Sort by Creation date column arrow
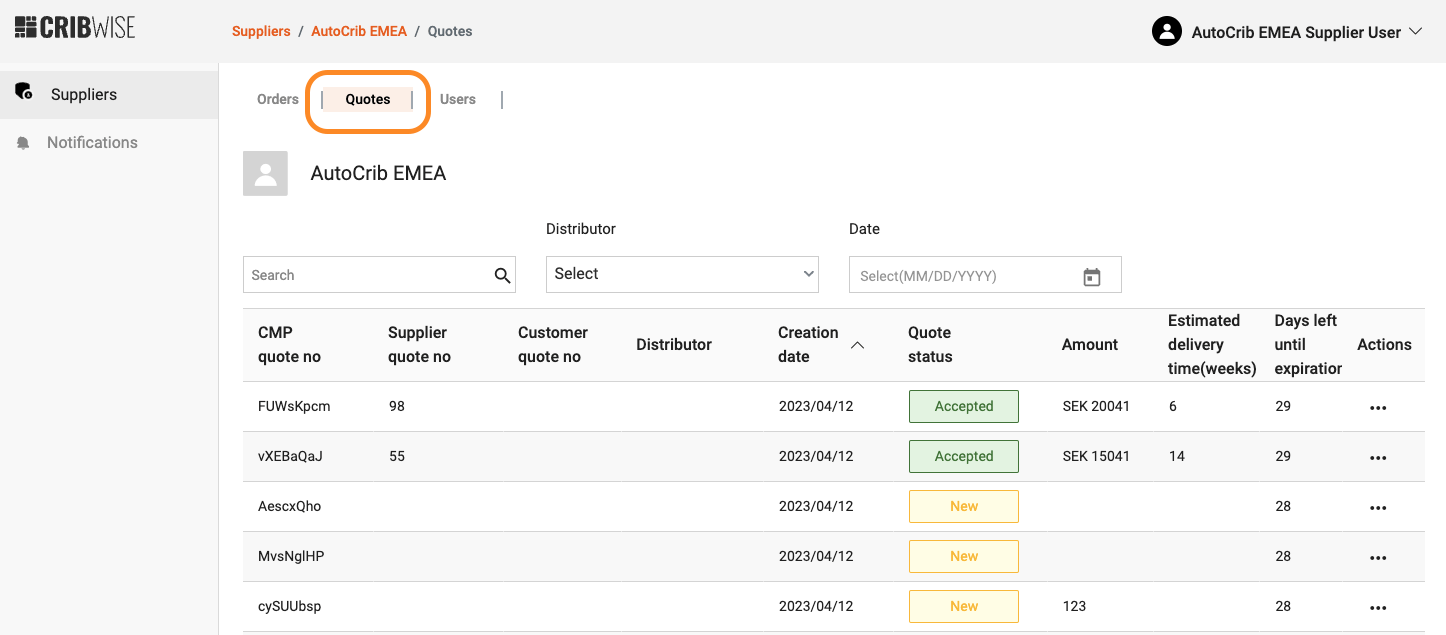This screenshot has width=1446, height=635. tap(857, 345)
